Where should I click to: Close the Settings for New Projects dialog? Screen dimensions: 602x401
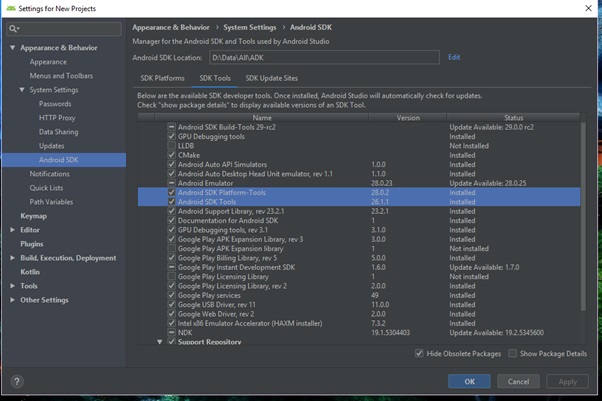588,8
